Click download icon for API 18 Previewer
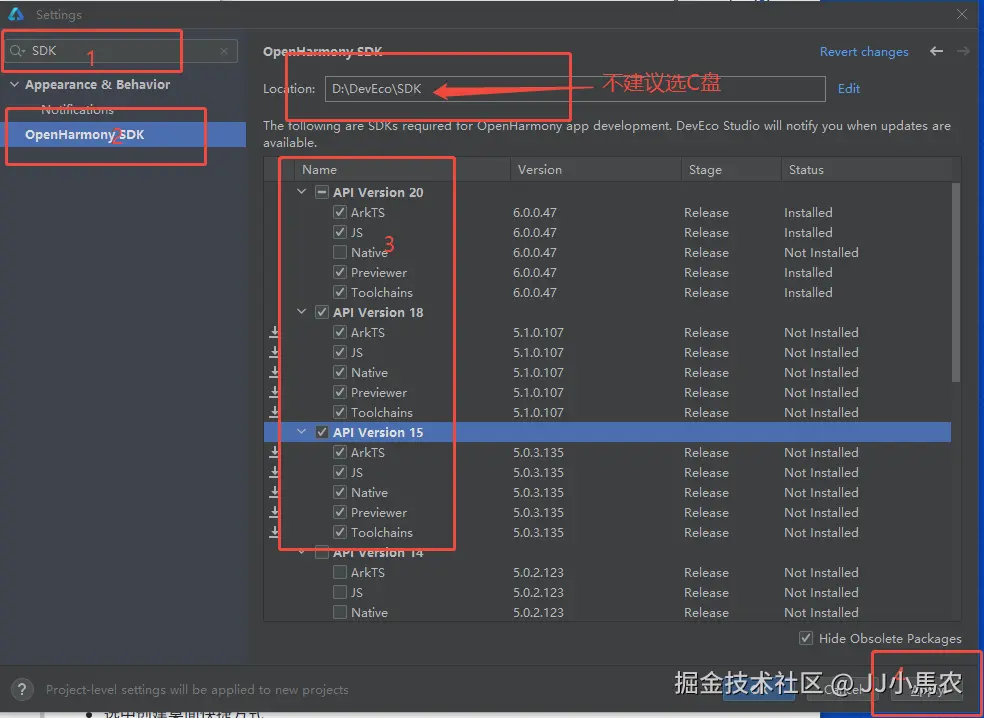The height and width of the screenshot is (718, 984). coord(274,392)
